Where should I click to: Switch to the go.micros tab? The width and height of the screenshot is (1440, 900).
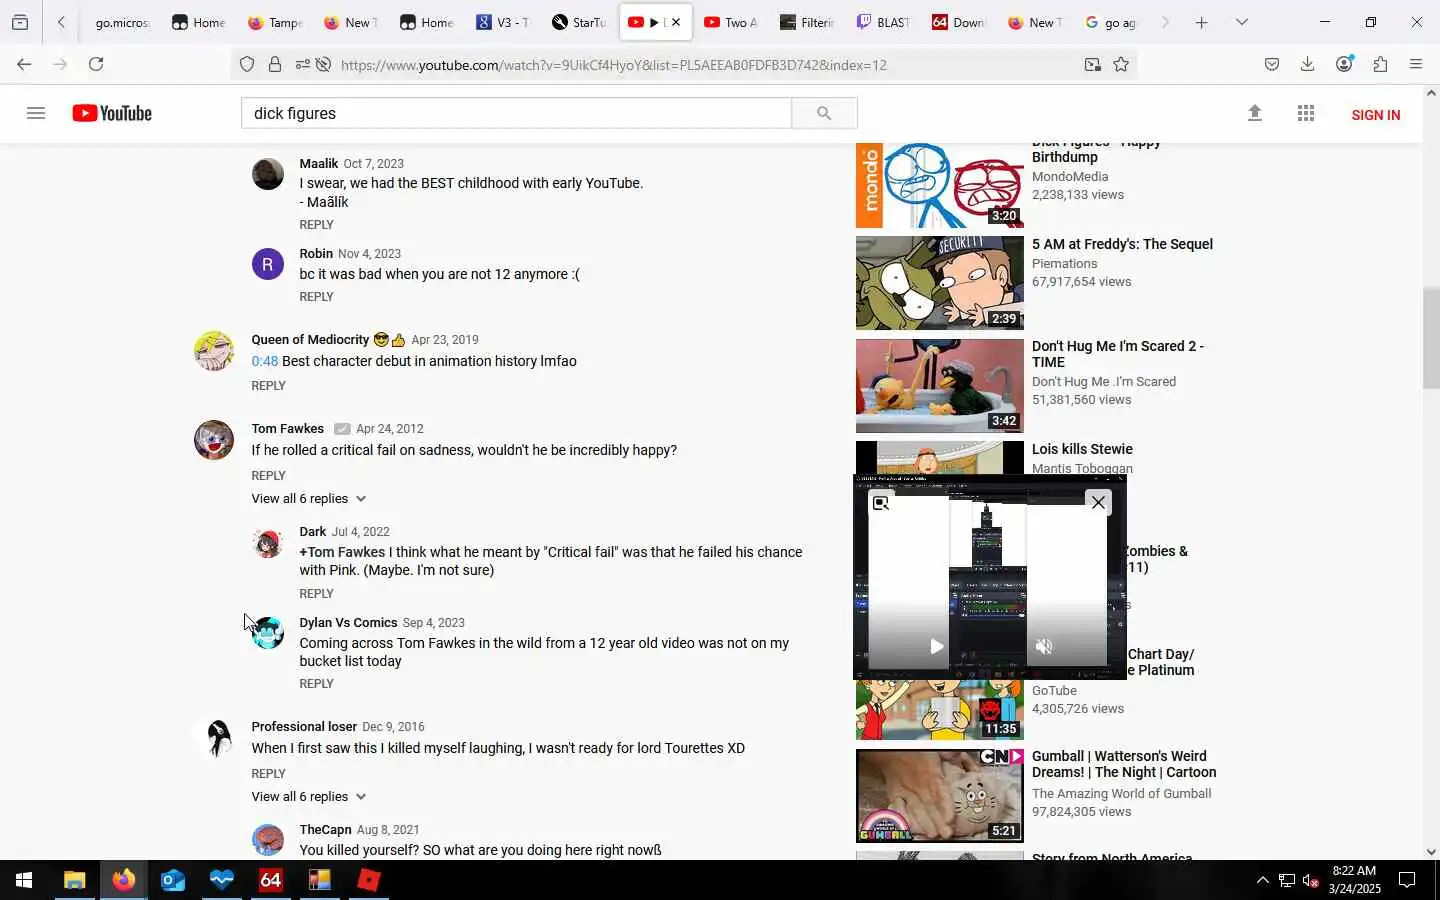click(120, 22)
